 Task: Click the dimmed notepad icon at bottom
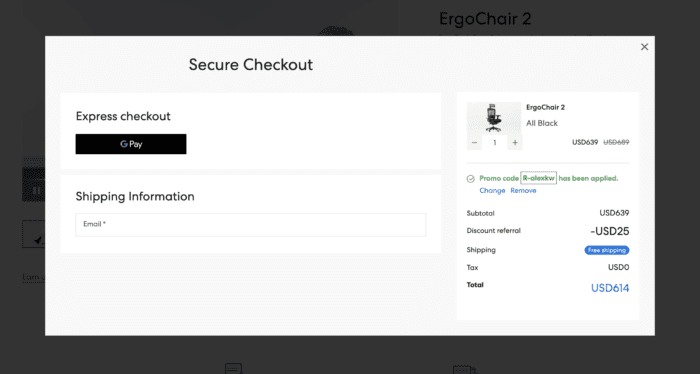(464, 370)
